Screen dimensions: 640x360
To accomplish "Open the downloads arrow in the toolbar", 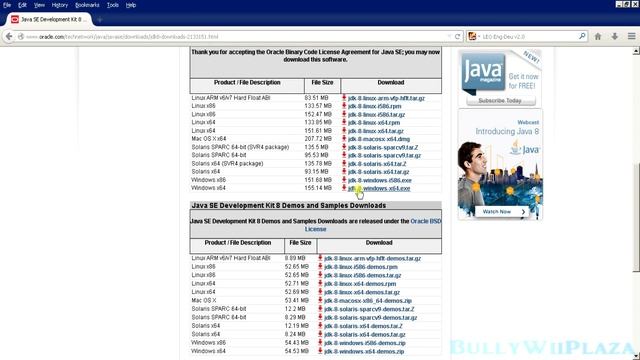I will pos(615,36).
